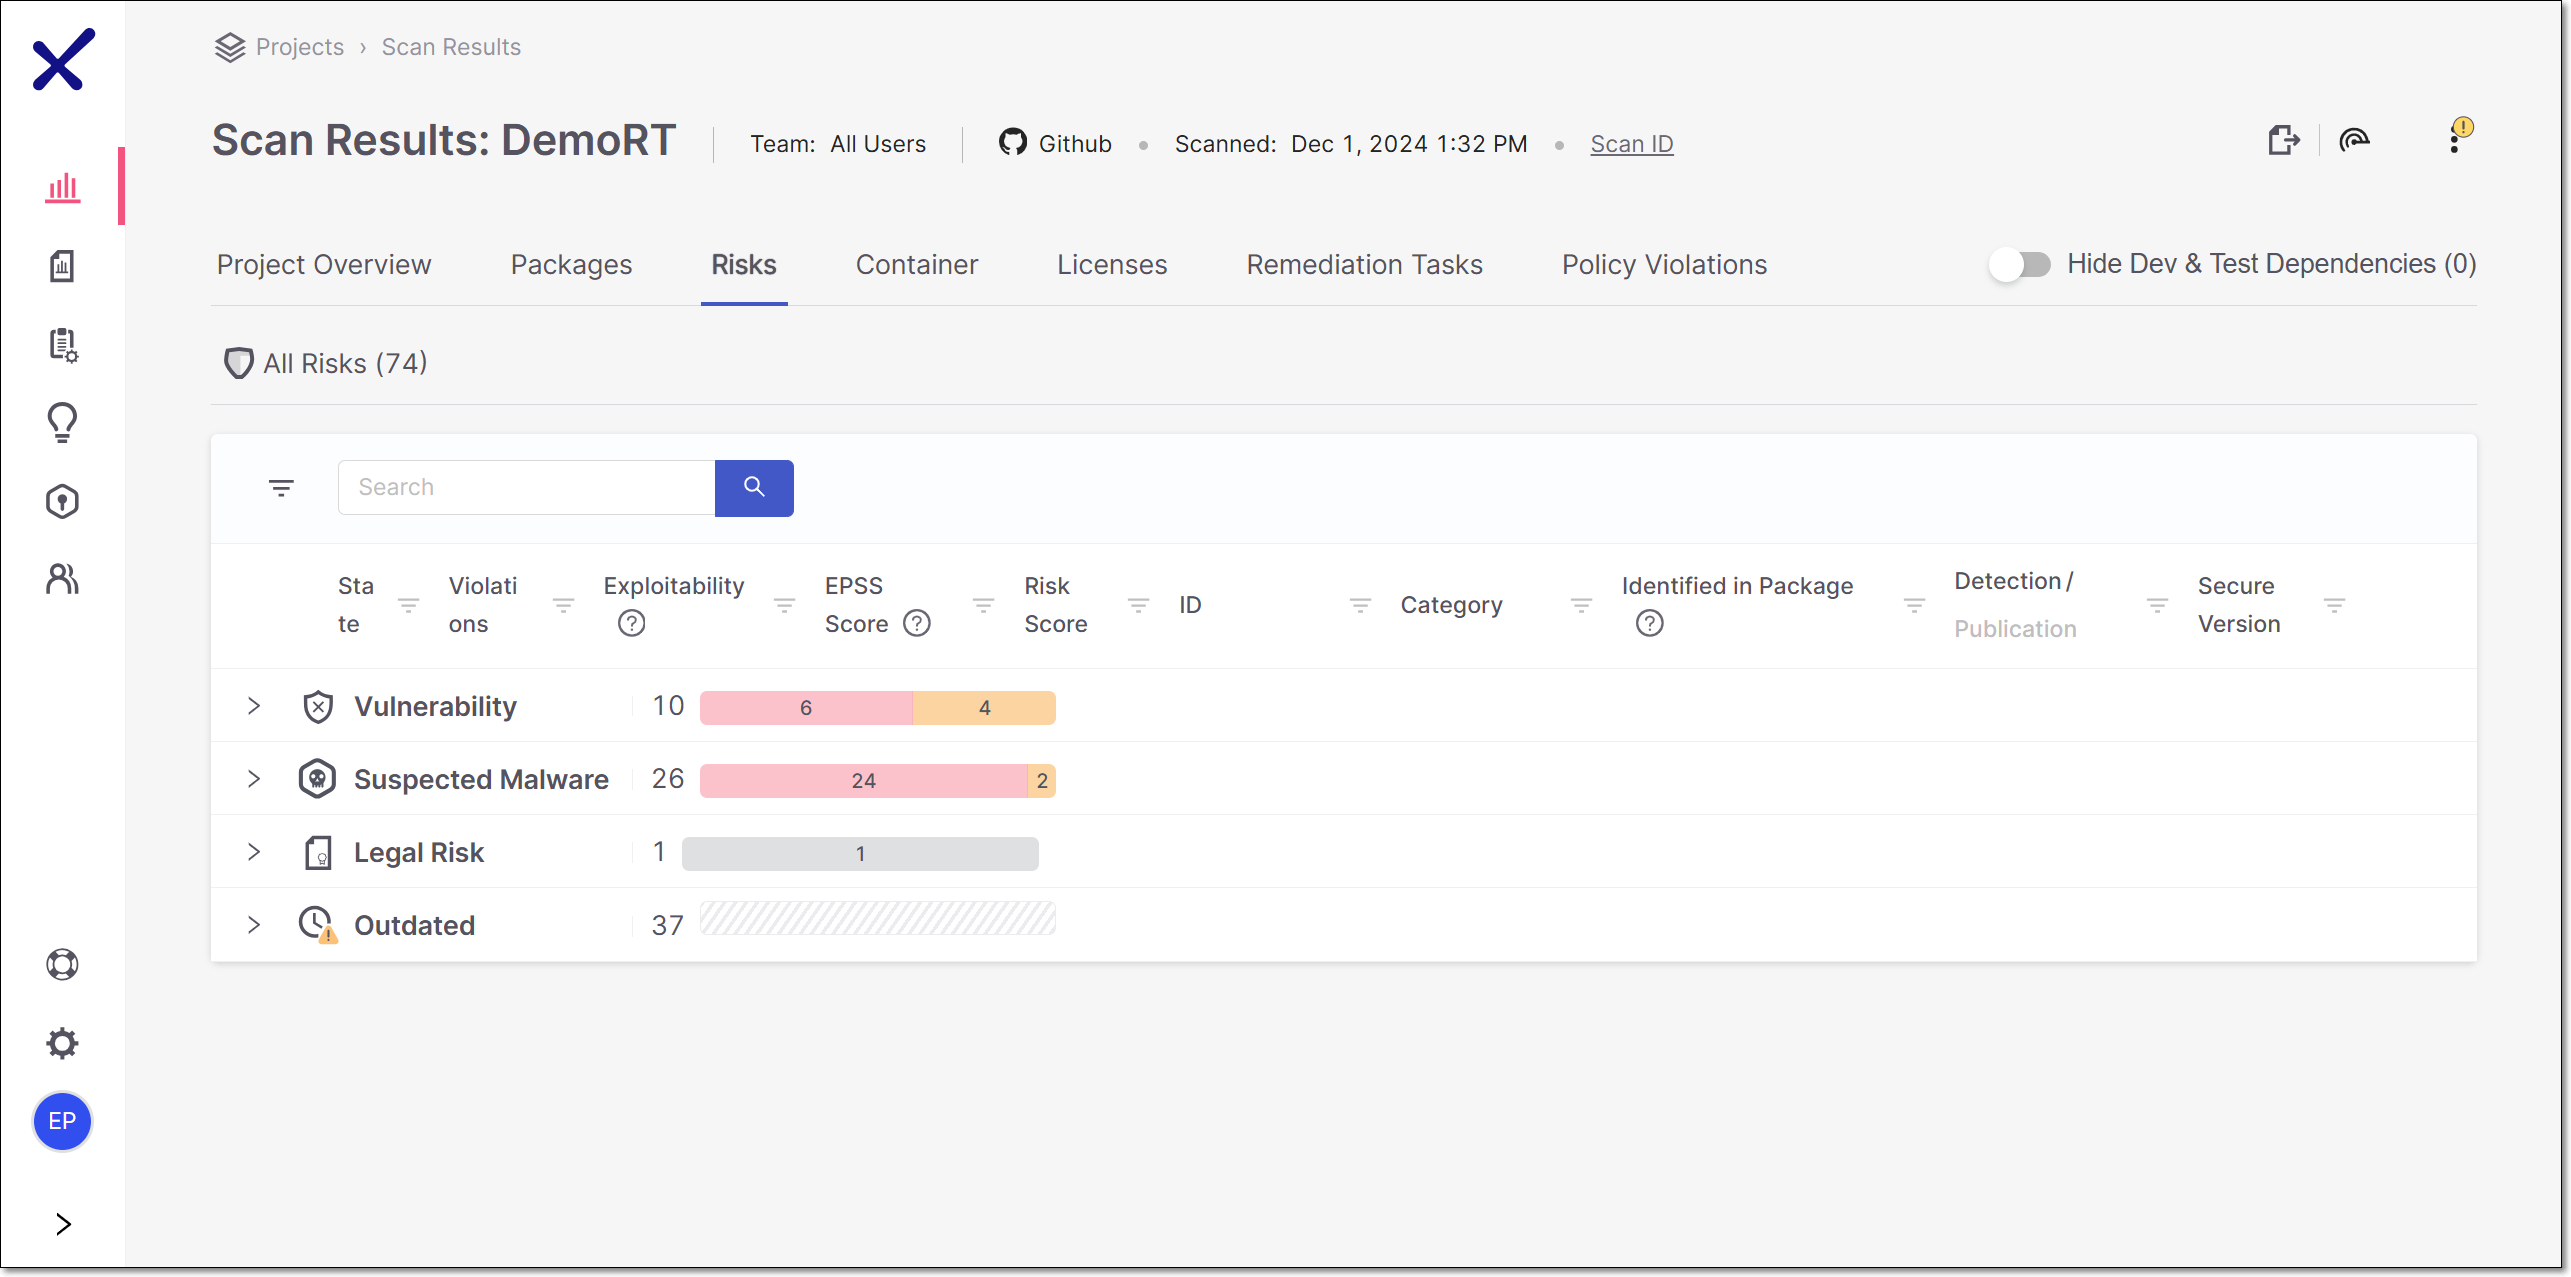Image resolution: width=2571 pixels, height=1277 pixels.
Task: Click the orange 4 segment of Vulnerability bar
Action: pos(984,707)
